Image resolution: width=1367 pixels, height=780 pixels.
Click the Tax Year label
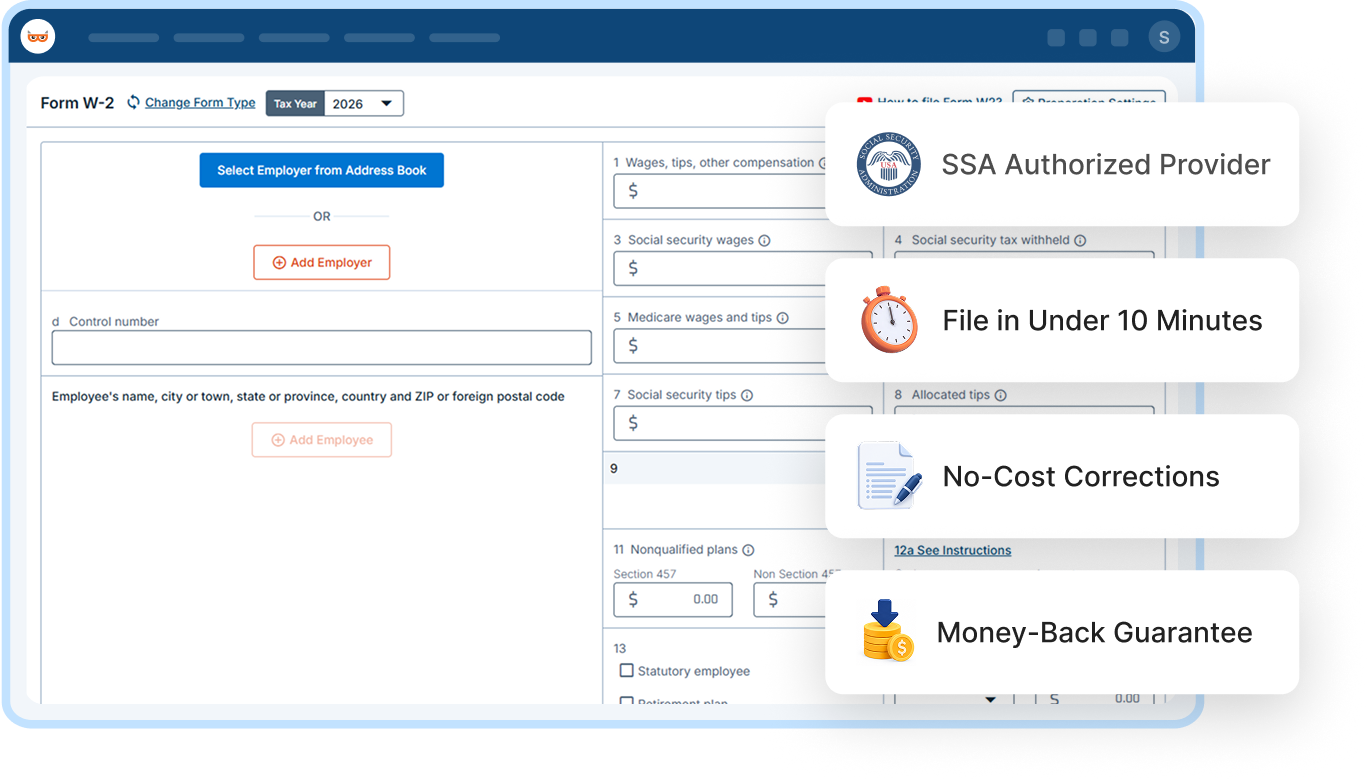click(295, 103)
